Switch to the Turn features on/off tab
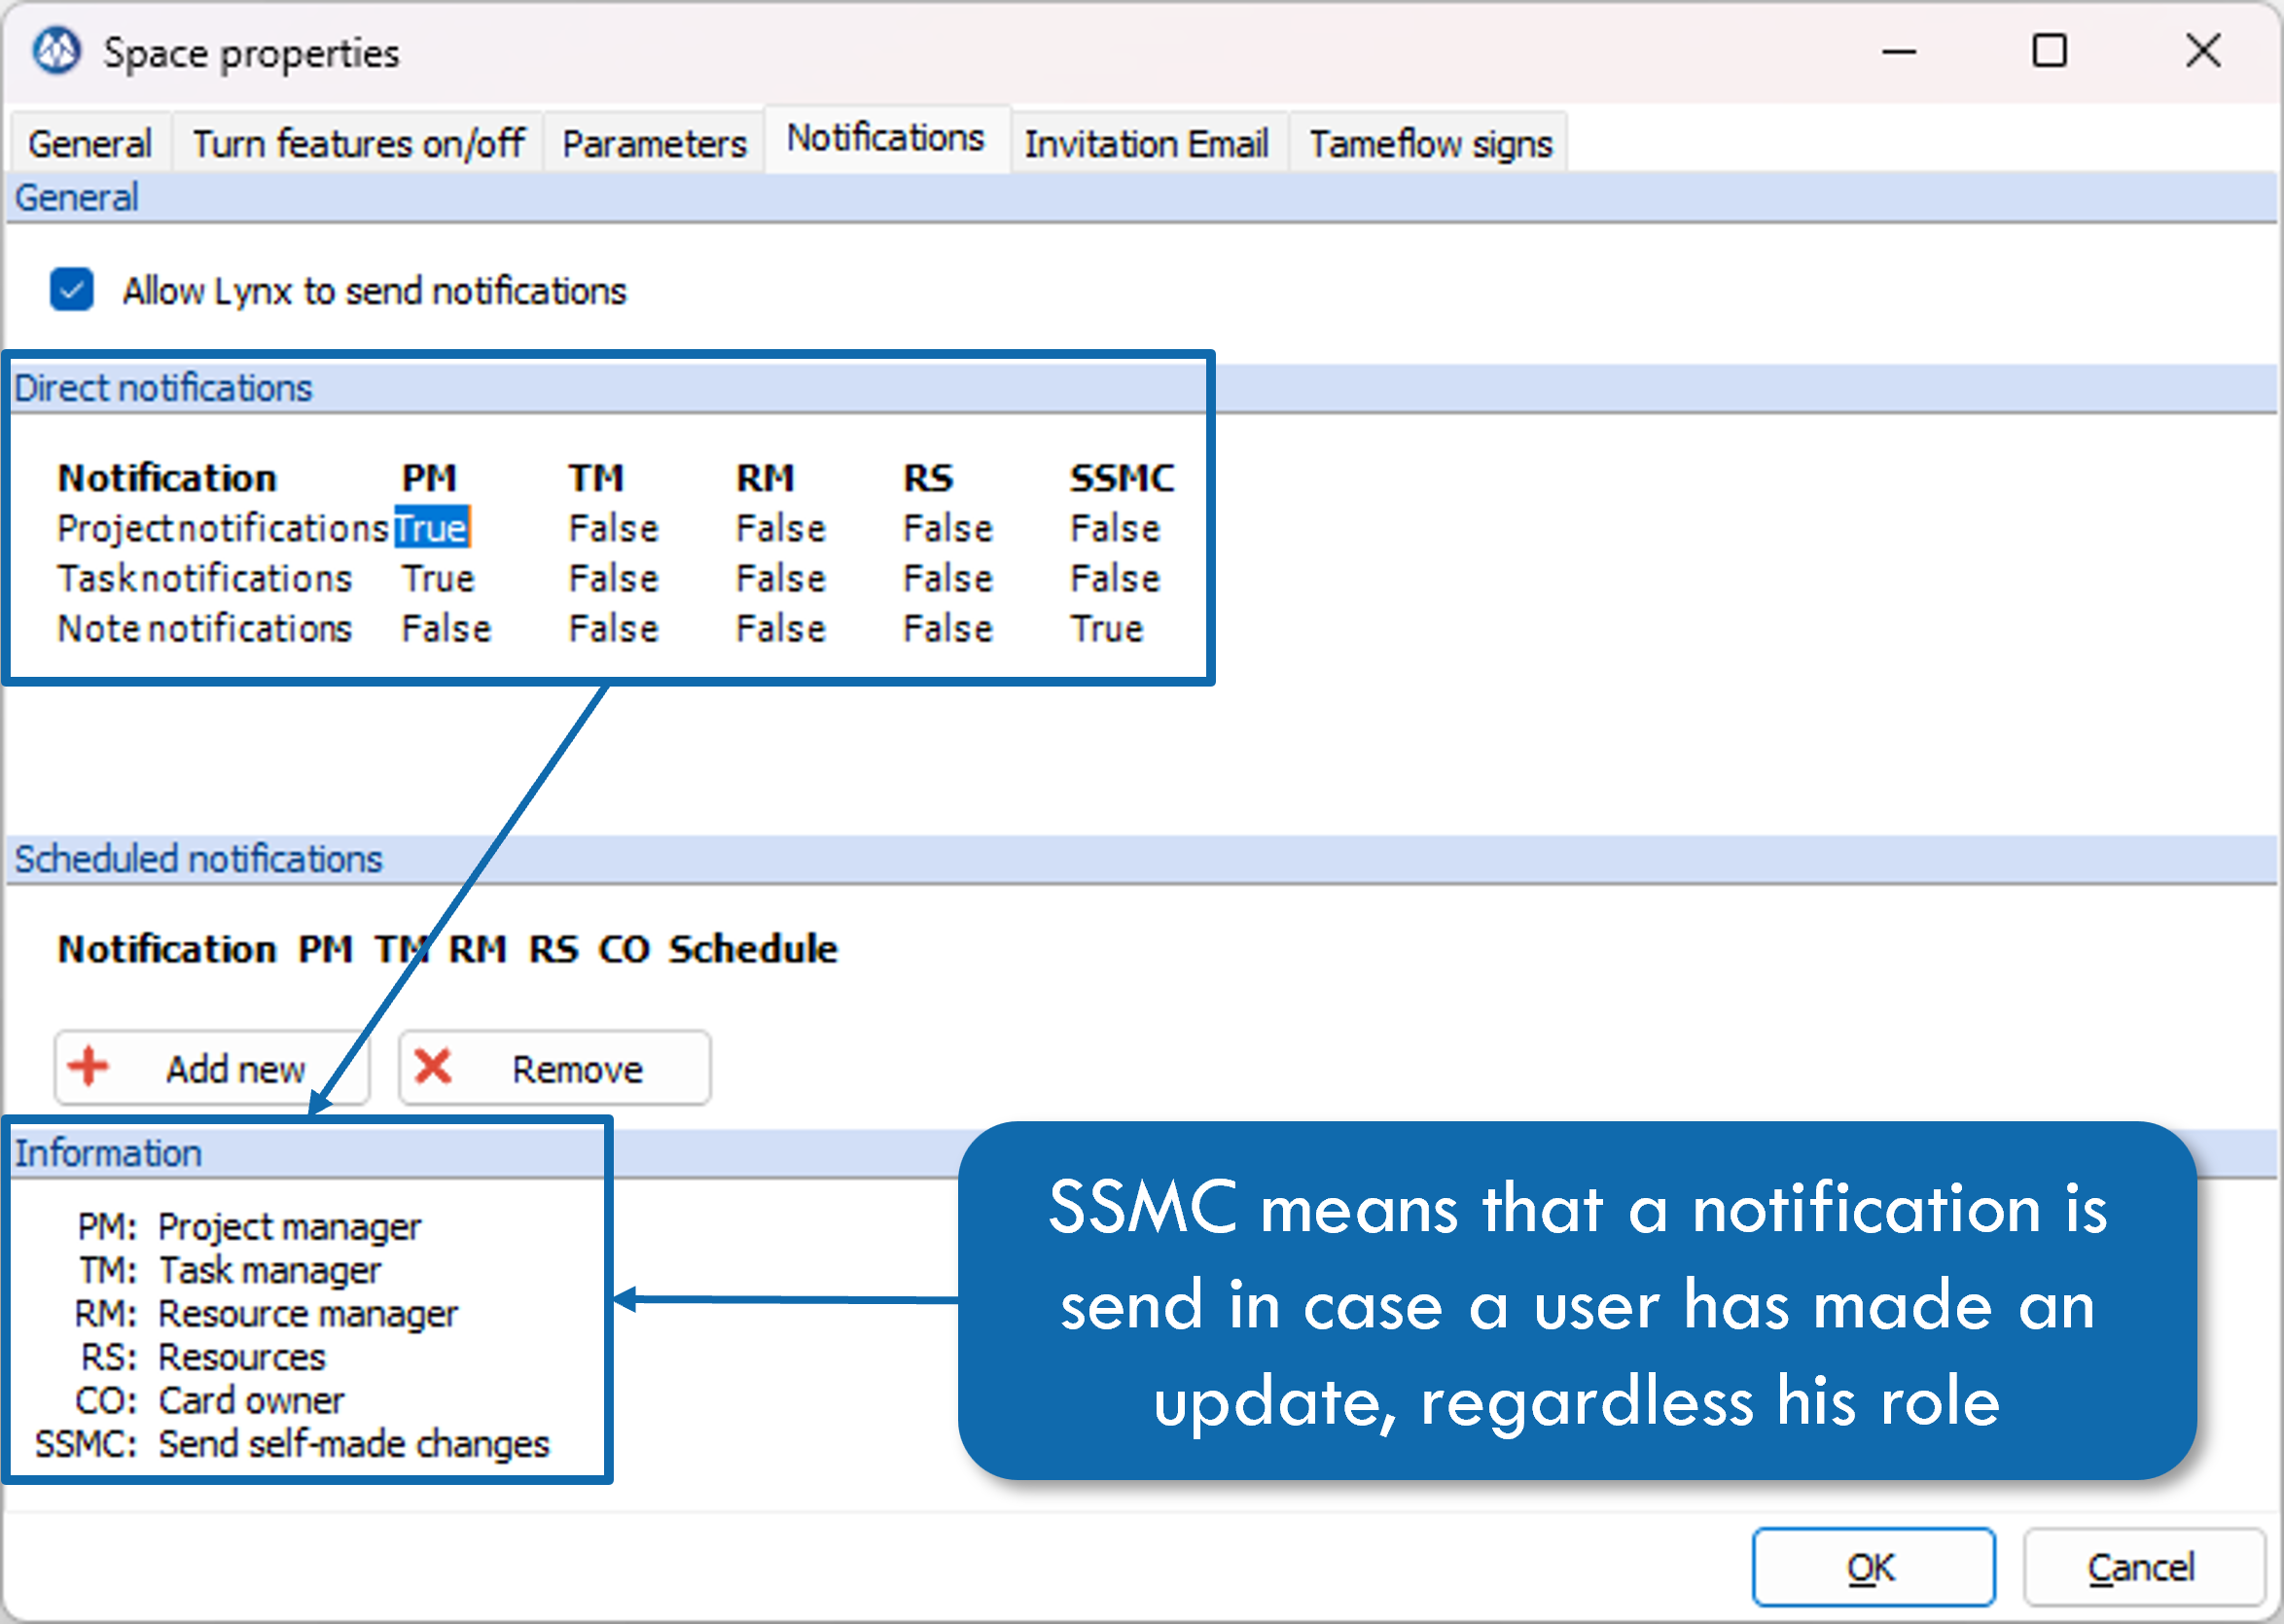 (358, 142)
